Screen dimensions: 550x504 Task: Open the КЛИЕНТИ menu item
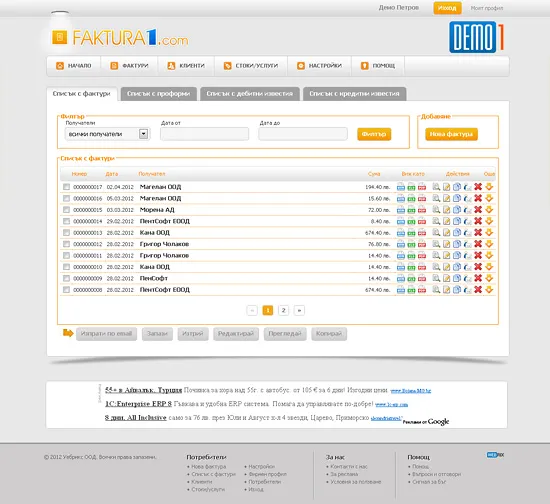(x=186, y=66)
